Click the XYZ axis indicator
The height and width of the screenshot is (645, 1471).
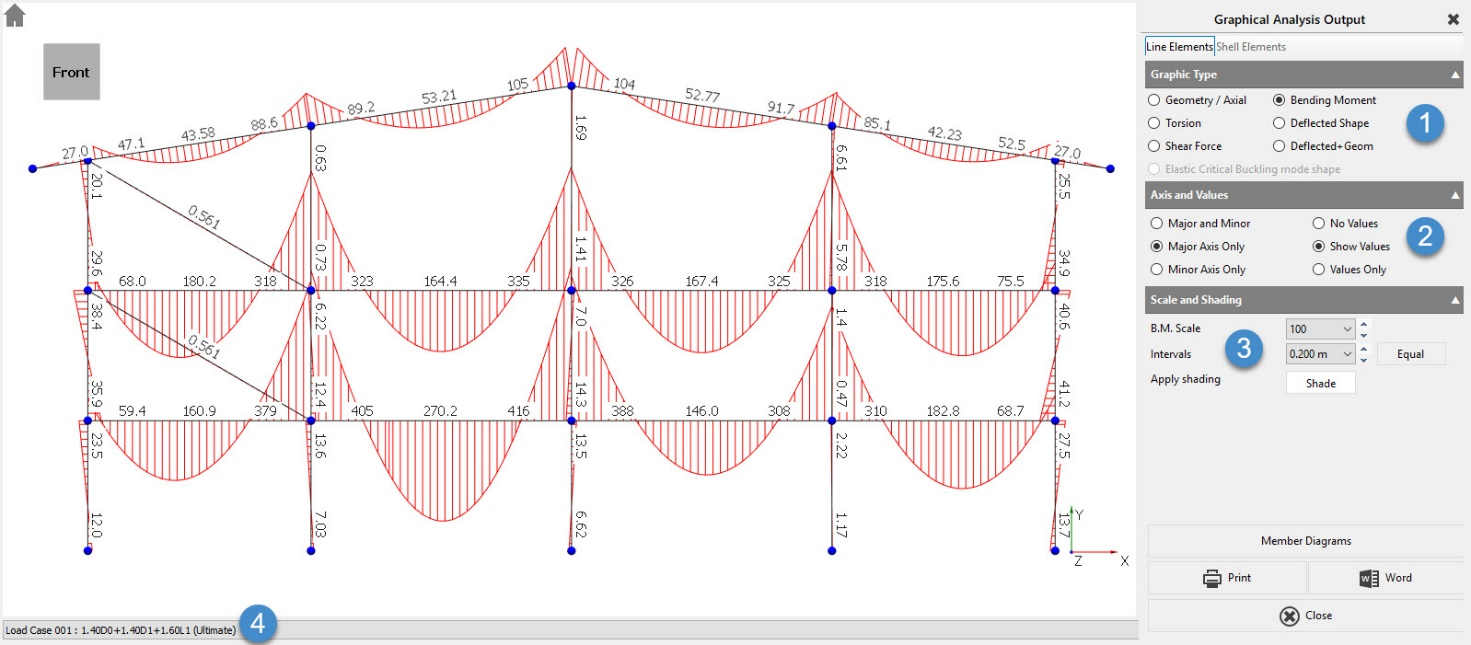(1090, 538)
